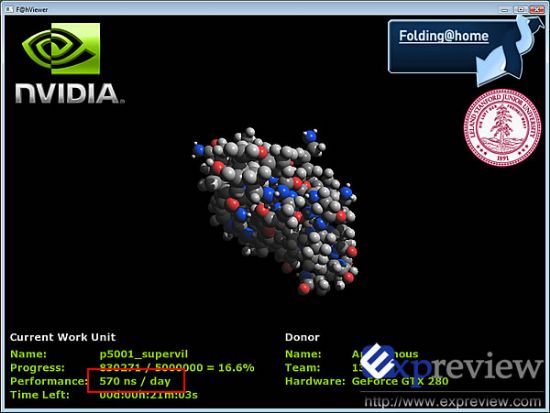Click the donor Team label
The width and height of the screenshot is (550, 413).
click(x=303, y=368)
